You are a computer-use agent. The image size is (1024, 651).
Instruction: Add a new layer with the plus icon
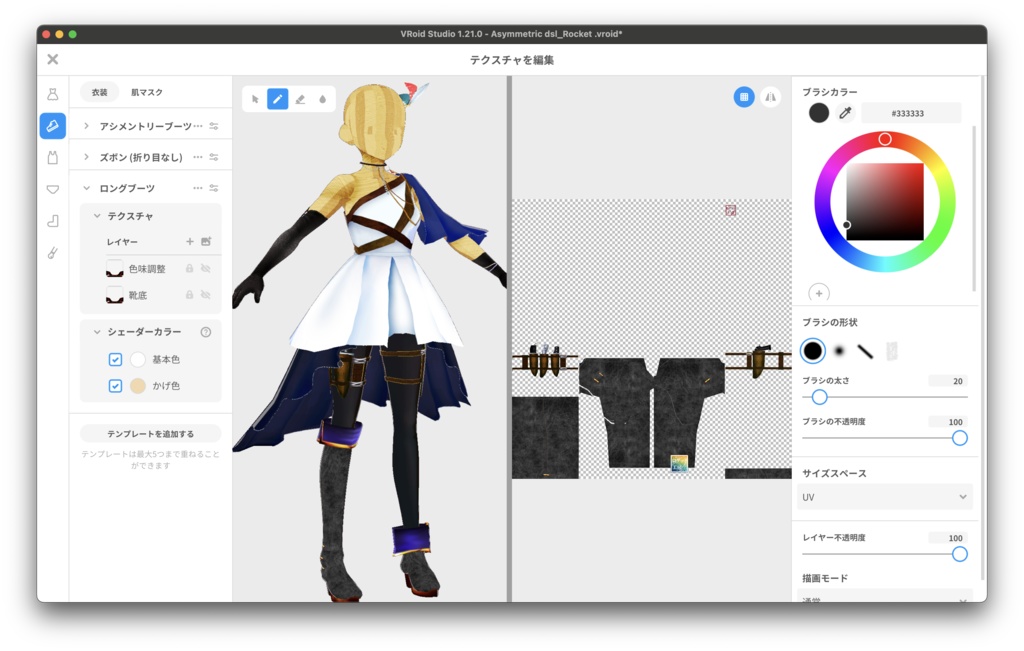190,240
